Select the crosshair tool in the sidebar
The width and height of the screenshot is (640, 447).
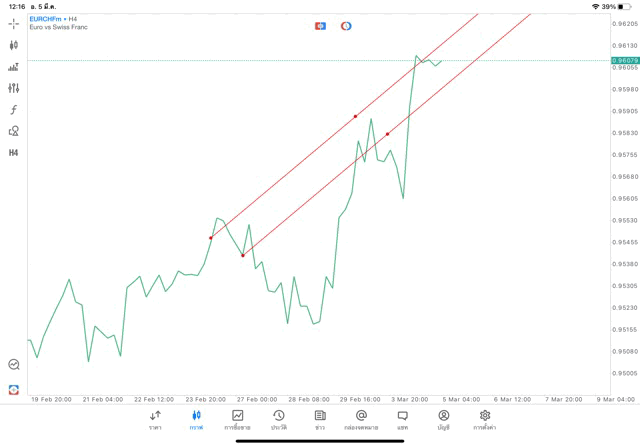pyautogui.click(x=14, y=23)
